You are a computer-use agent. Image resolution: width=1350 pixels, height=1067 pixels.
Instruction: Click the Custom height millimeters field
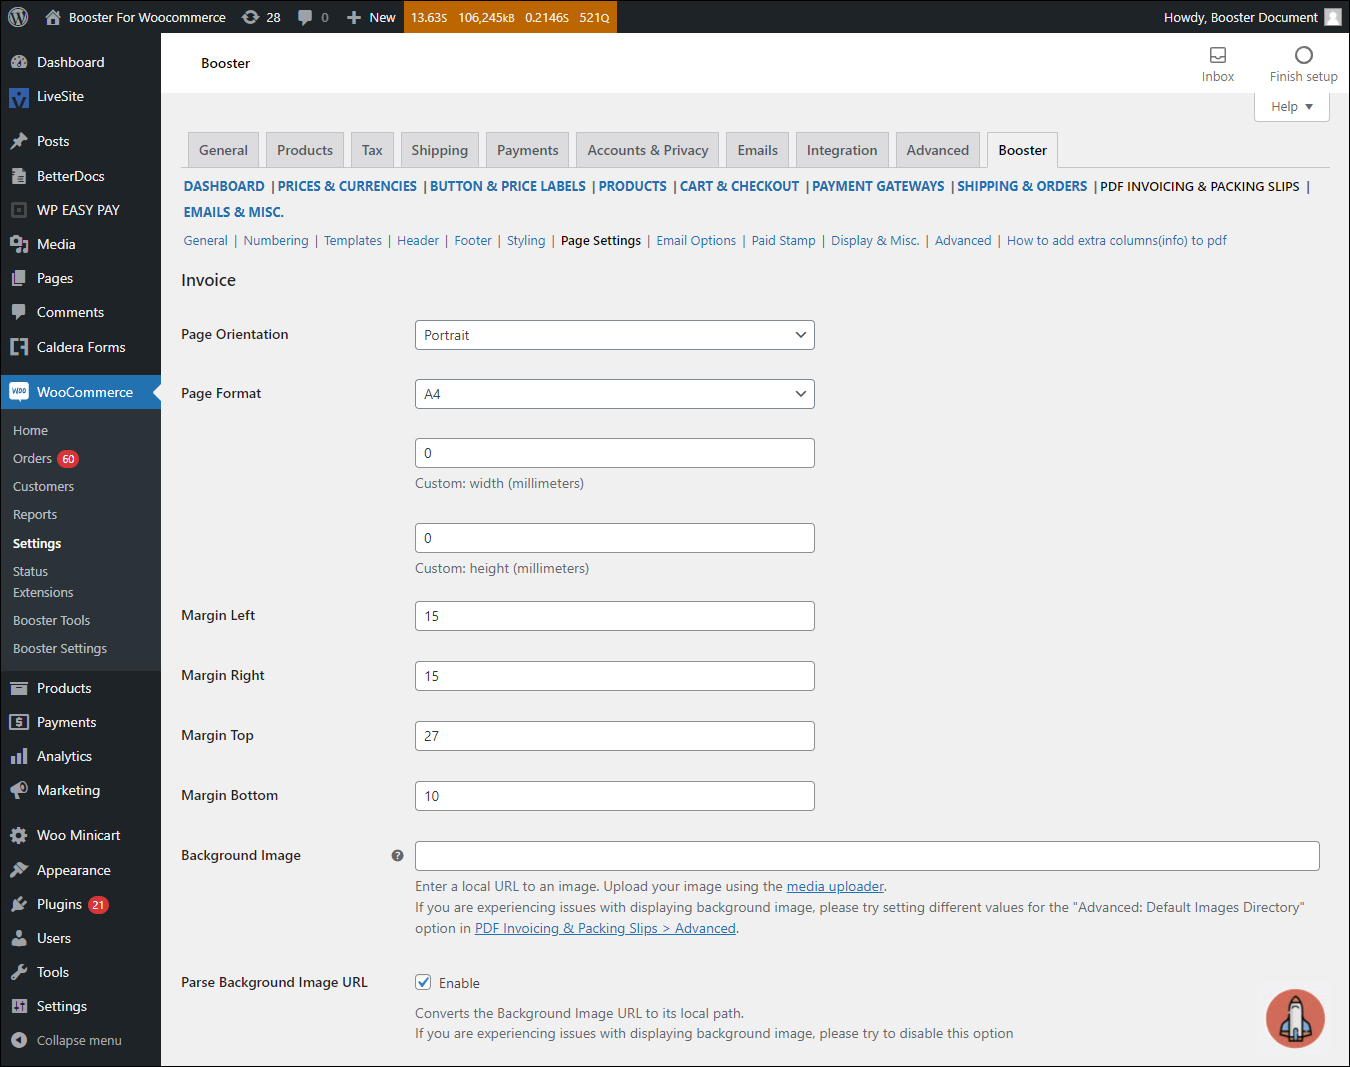pyautogui.click(x=615, y=538)
